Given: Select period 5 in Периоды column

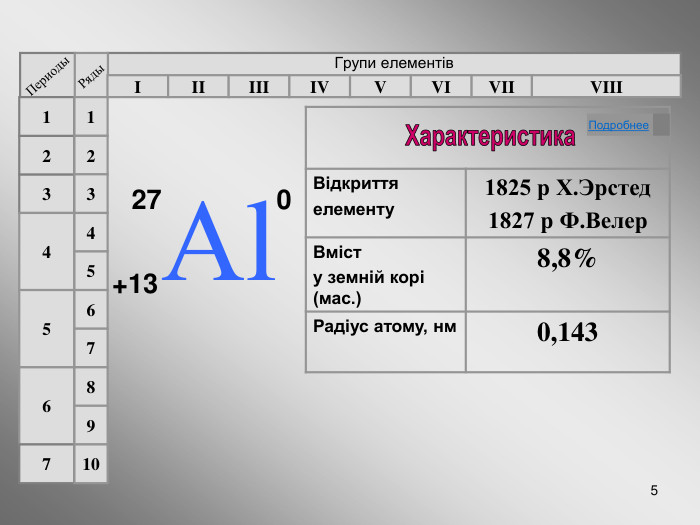Looking at the screenshot, I should click(x=46, y=329).
